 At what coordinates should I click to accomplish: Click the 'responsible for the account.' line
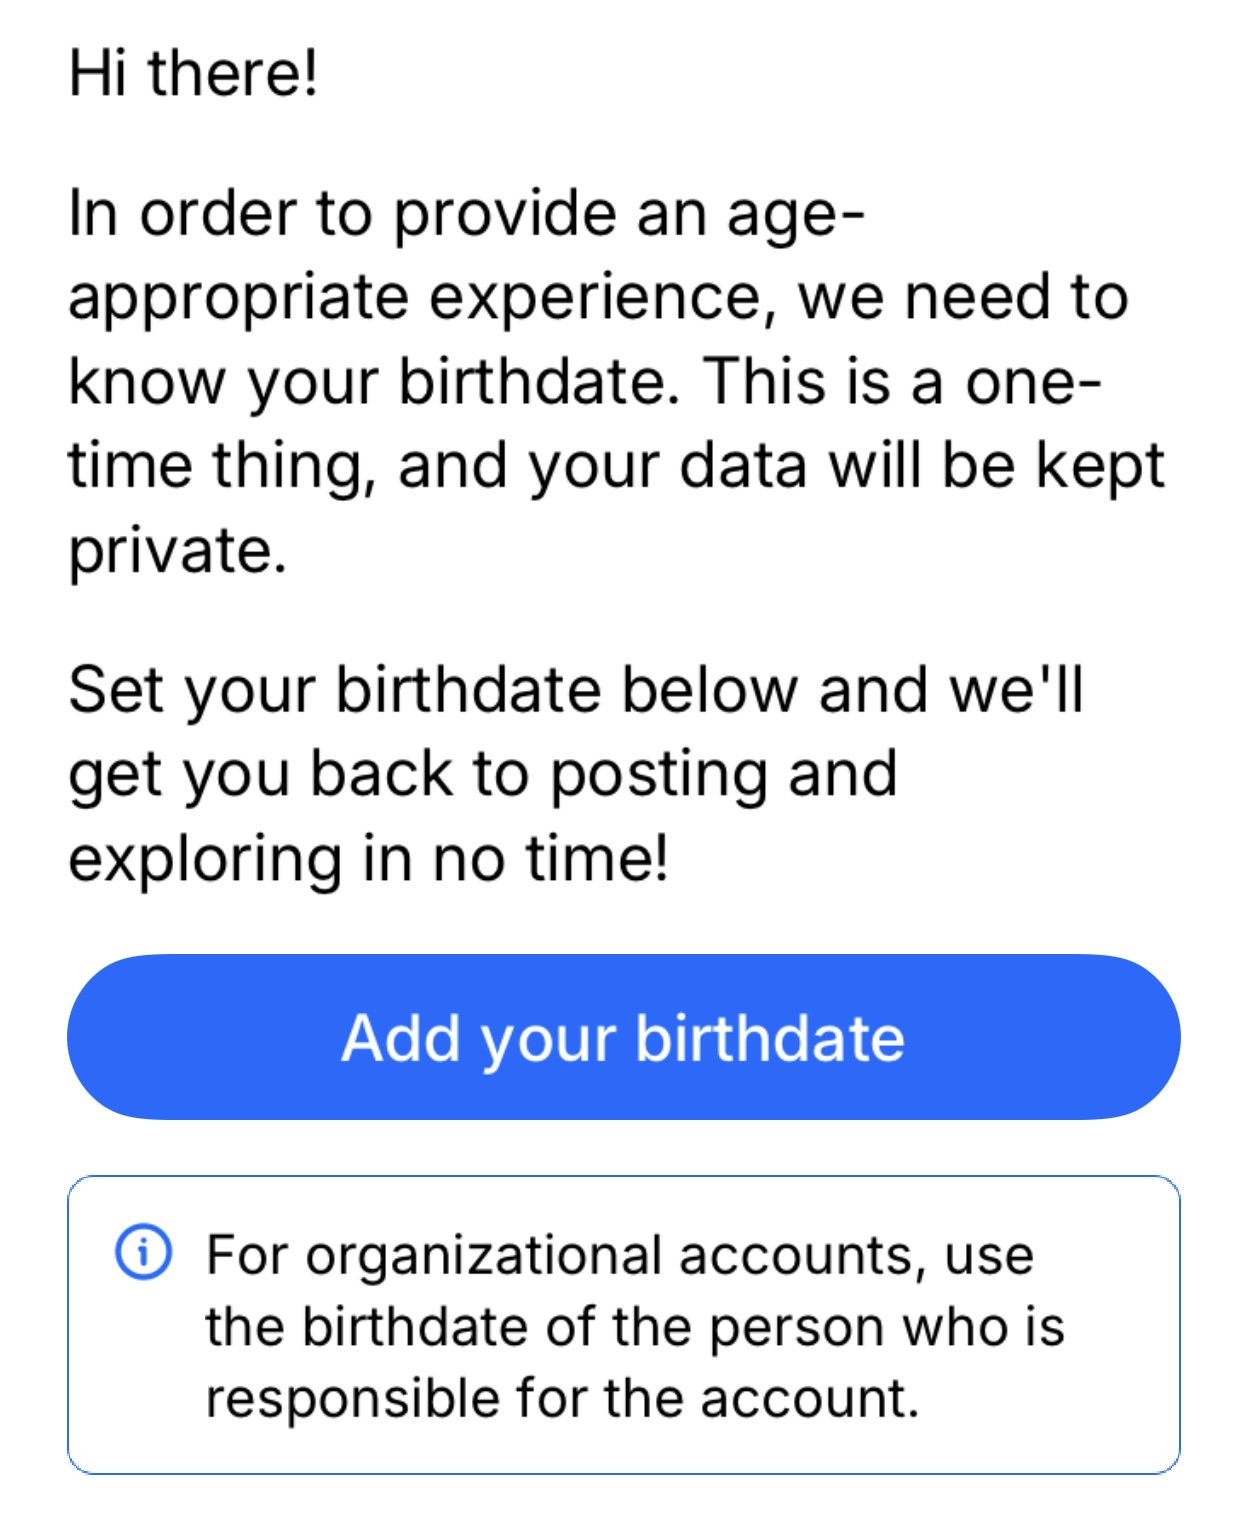click(562, 1398)
